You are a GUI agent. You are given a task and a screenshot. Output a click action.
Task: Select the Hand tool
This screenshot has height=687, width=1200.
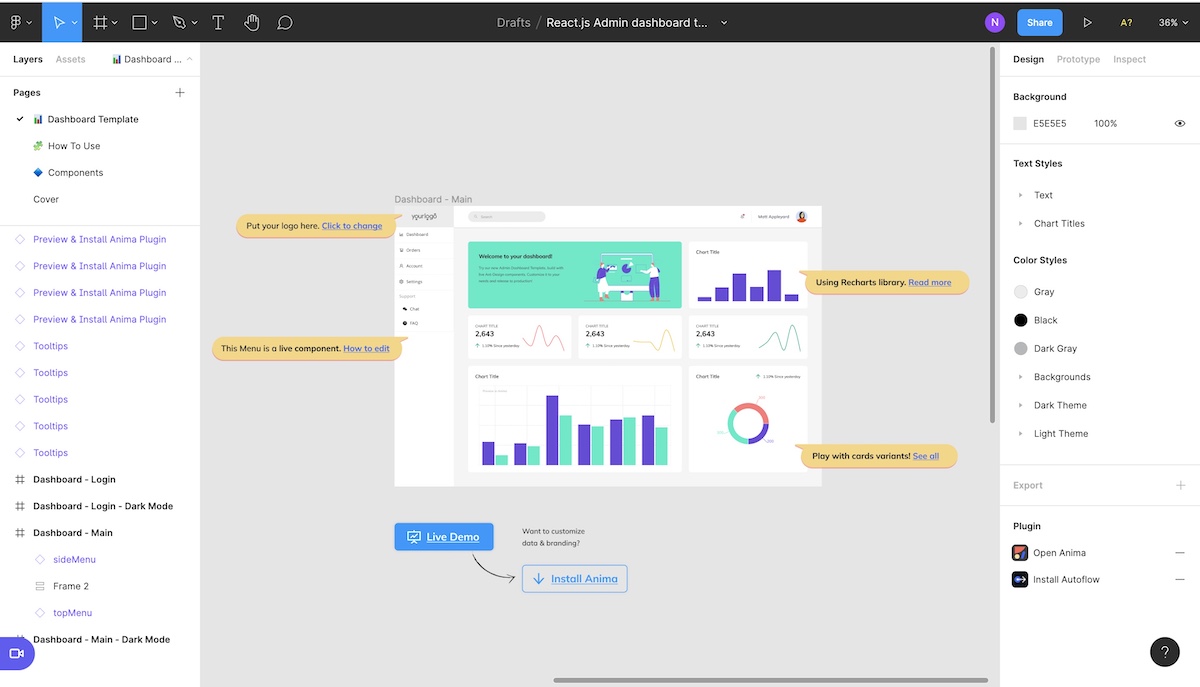(251, 22)
